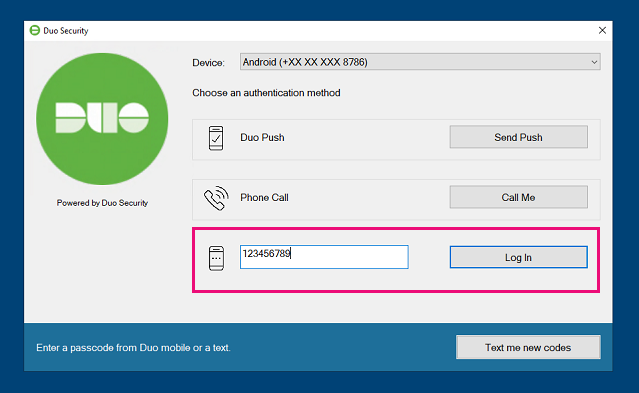The height and width of the screenshot is (393, 639).
Task: Open the Device dropdown arrow
Action: pyautogui.click(x=594, y=62)
